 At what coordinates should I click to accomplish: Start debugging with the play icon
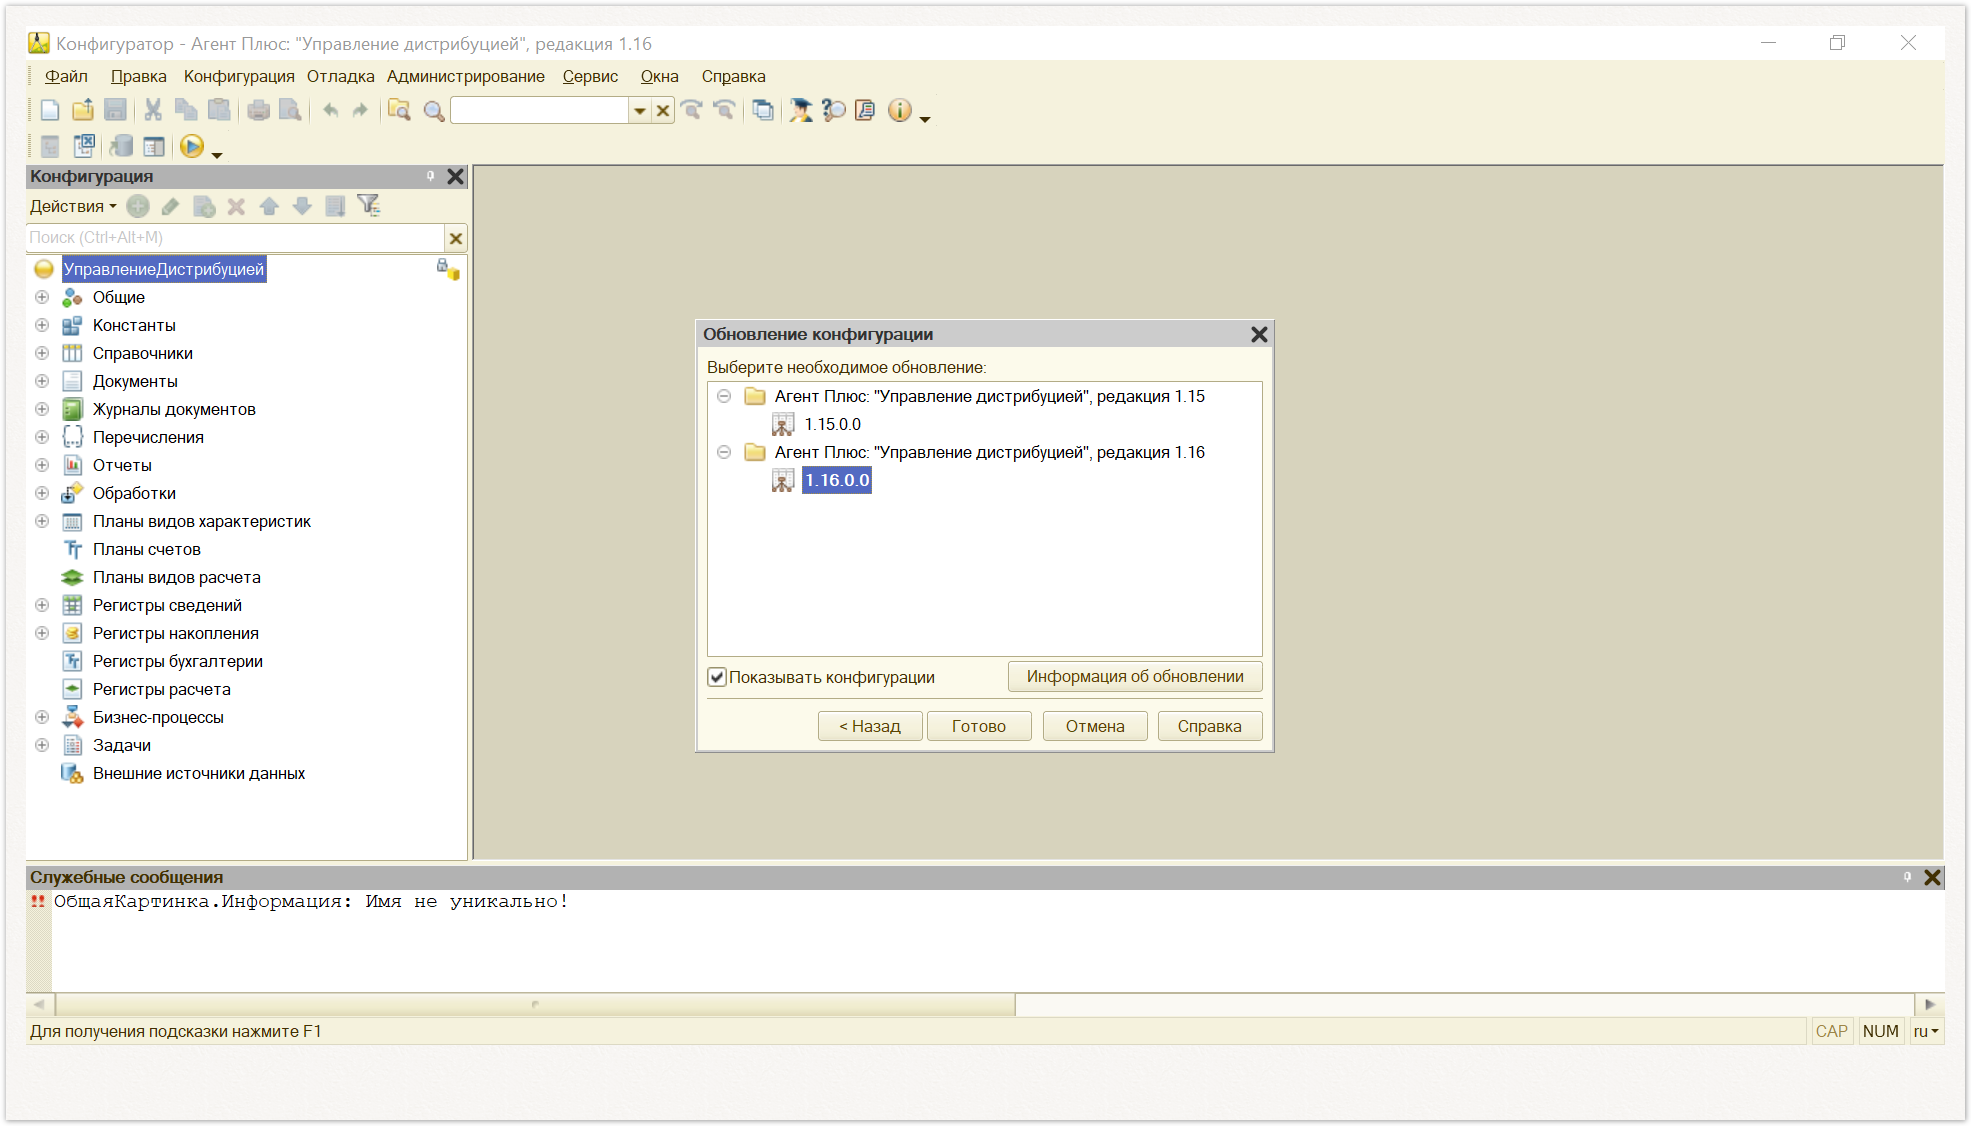191,147
